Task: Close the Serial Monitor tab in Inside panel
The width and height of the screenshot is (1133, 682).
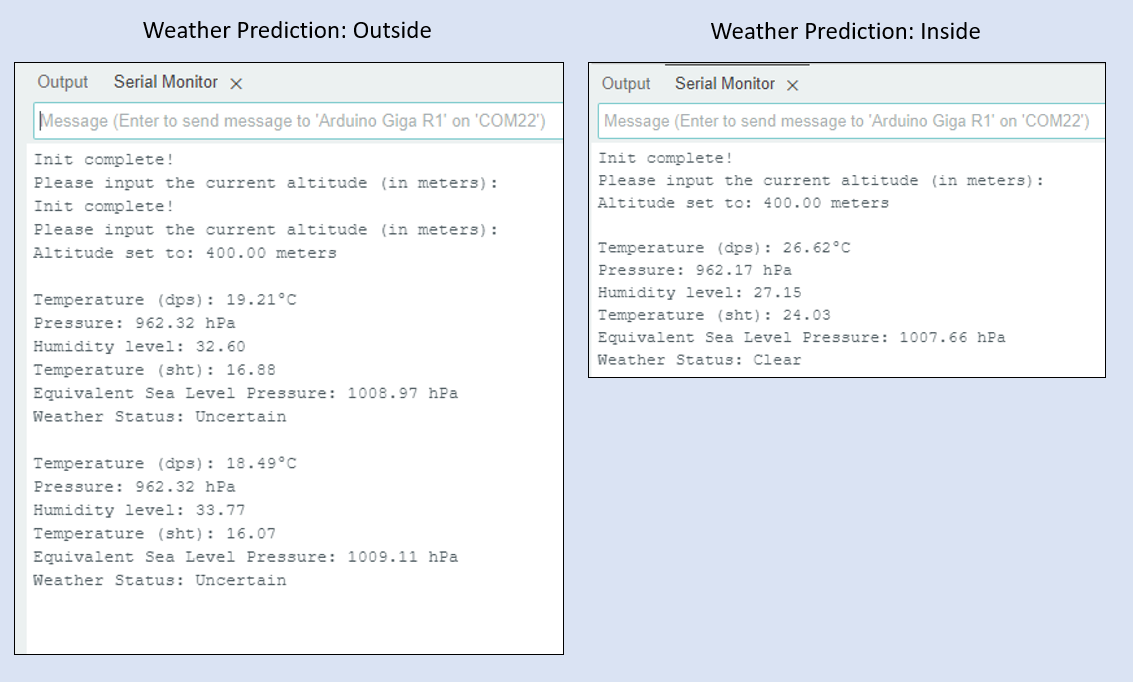Action: click(x=792, y=85)
